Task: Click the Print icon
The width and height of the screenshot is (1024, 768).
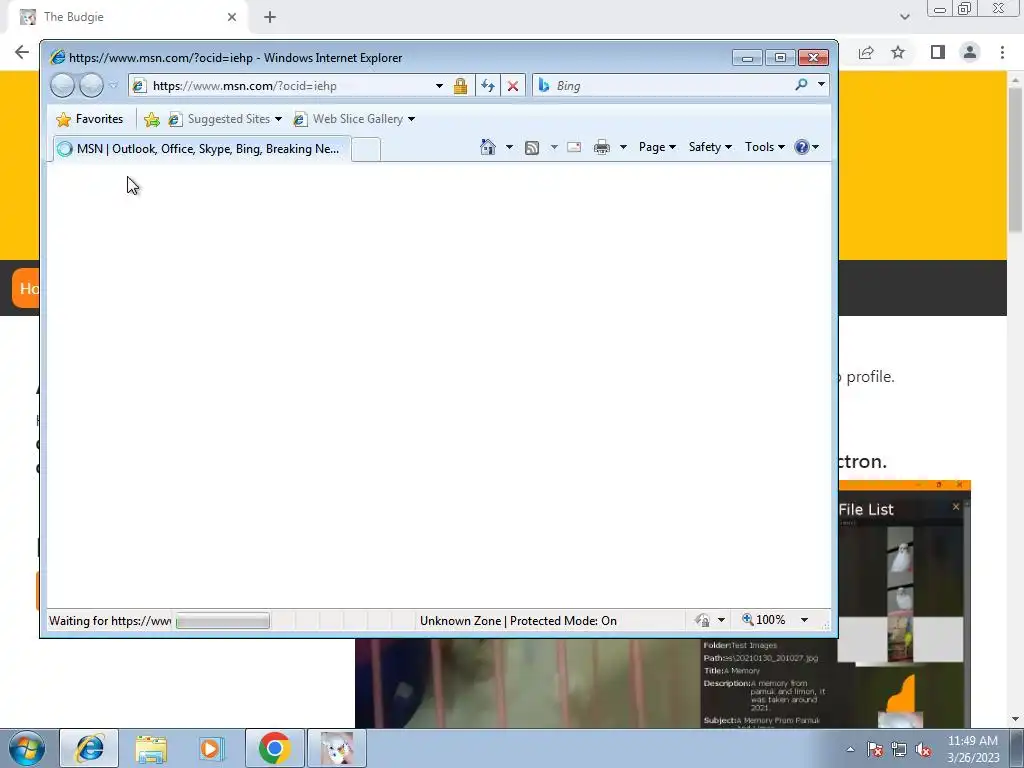Action: pyautogui.click(x=601, y=148)
